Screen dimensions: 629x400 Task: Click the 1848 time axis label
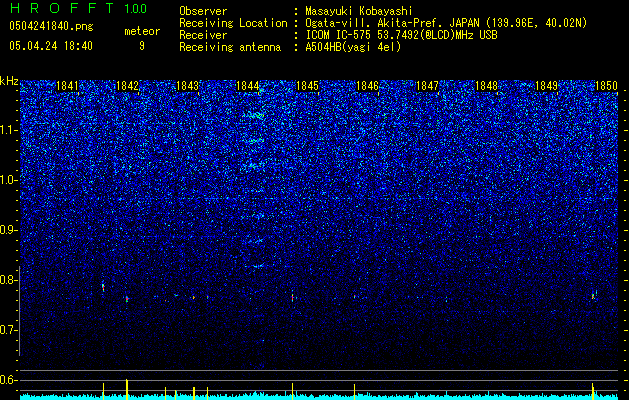click(487, 86)
